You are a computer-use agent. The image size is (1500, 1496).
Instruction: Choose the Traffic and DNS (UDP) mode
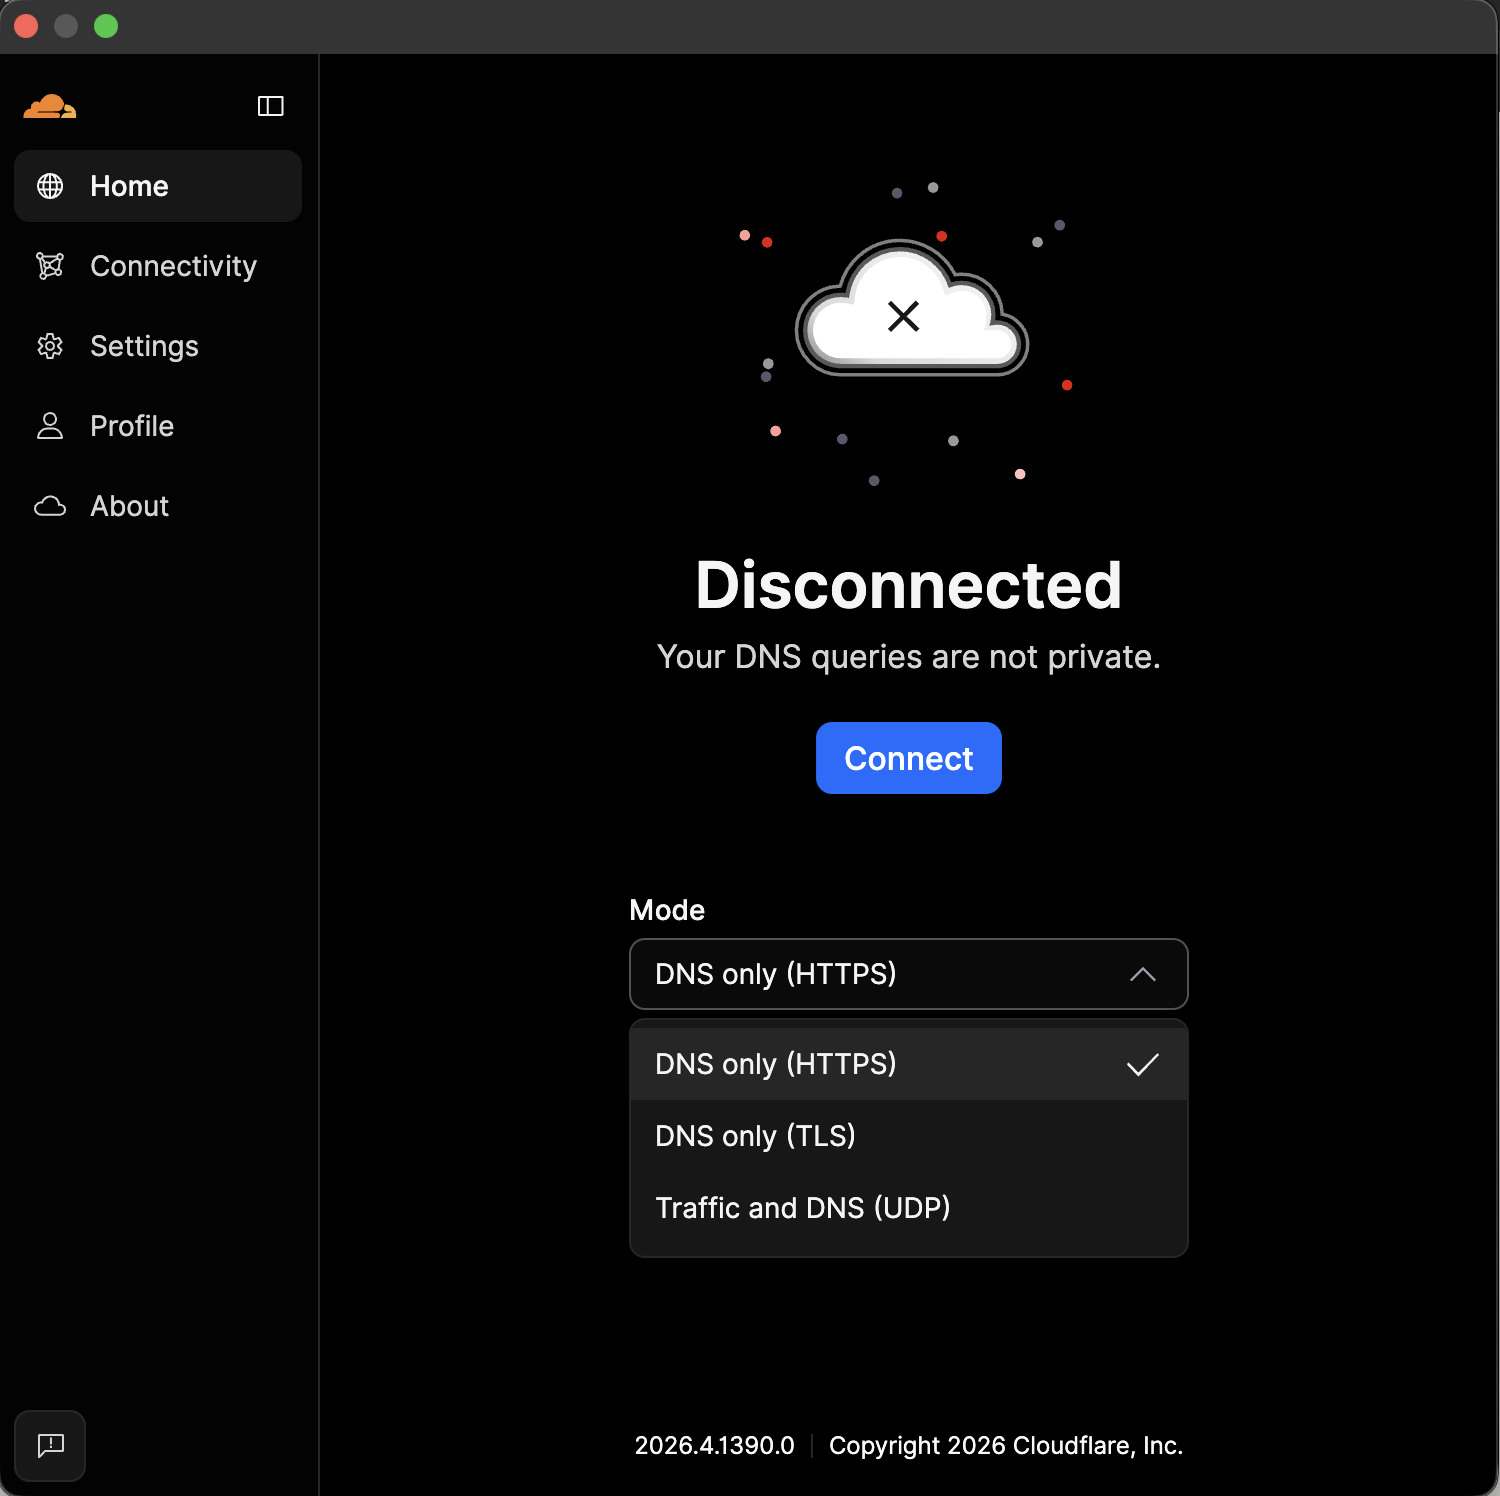coord(909,1208)
